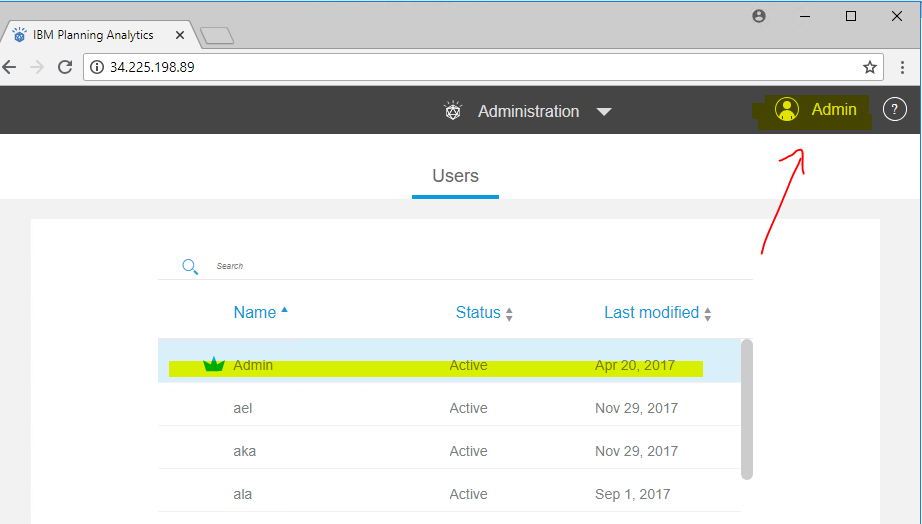
Task: Expand the Administration dropdown arrow
Action: click(x=604, y=112)
